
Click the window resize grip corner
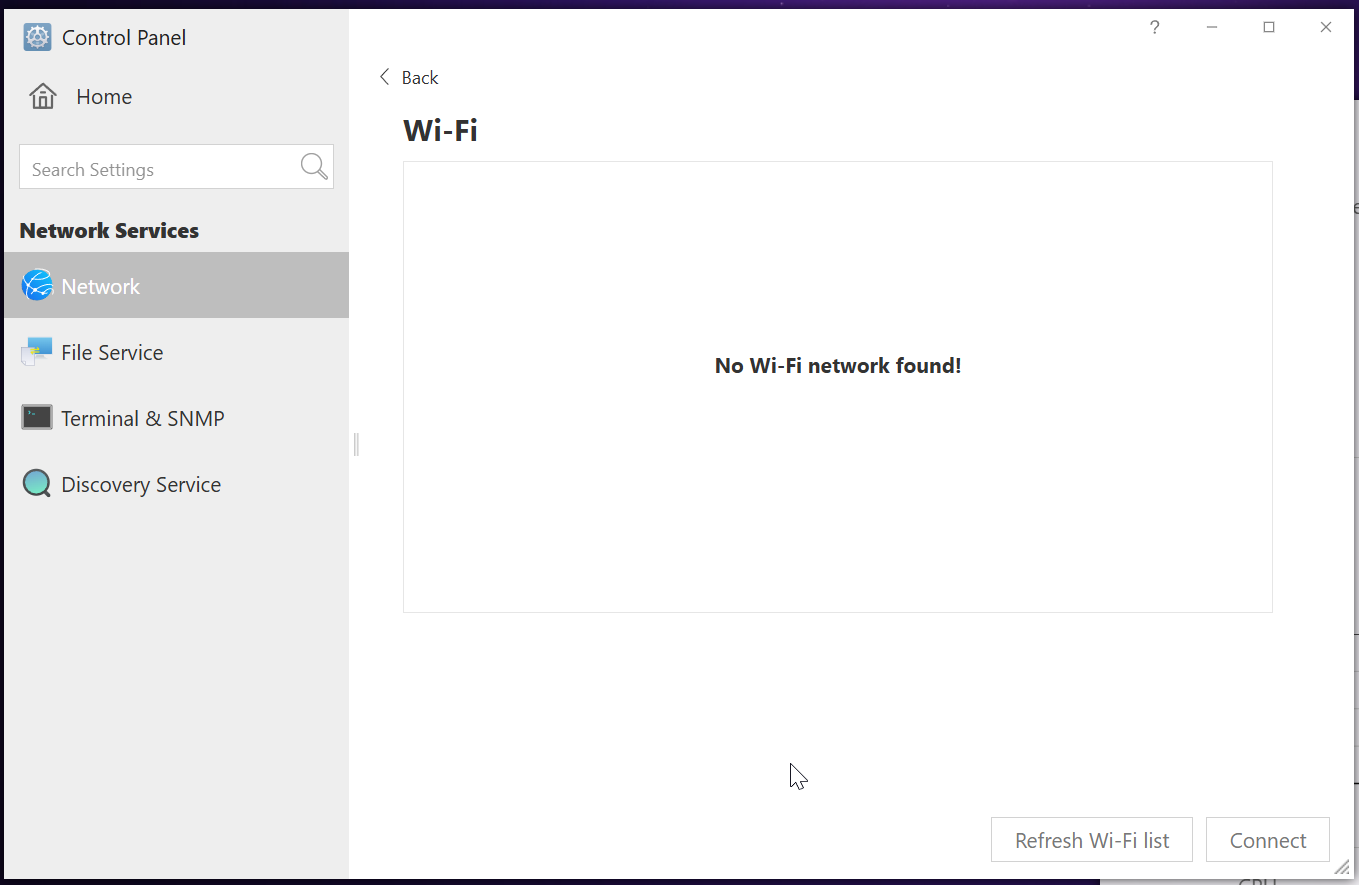click(1342, 868)
